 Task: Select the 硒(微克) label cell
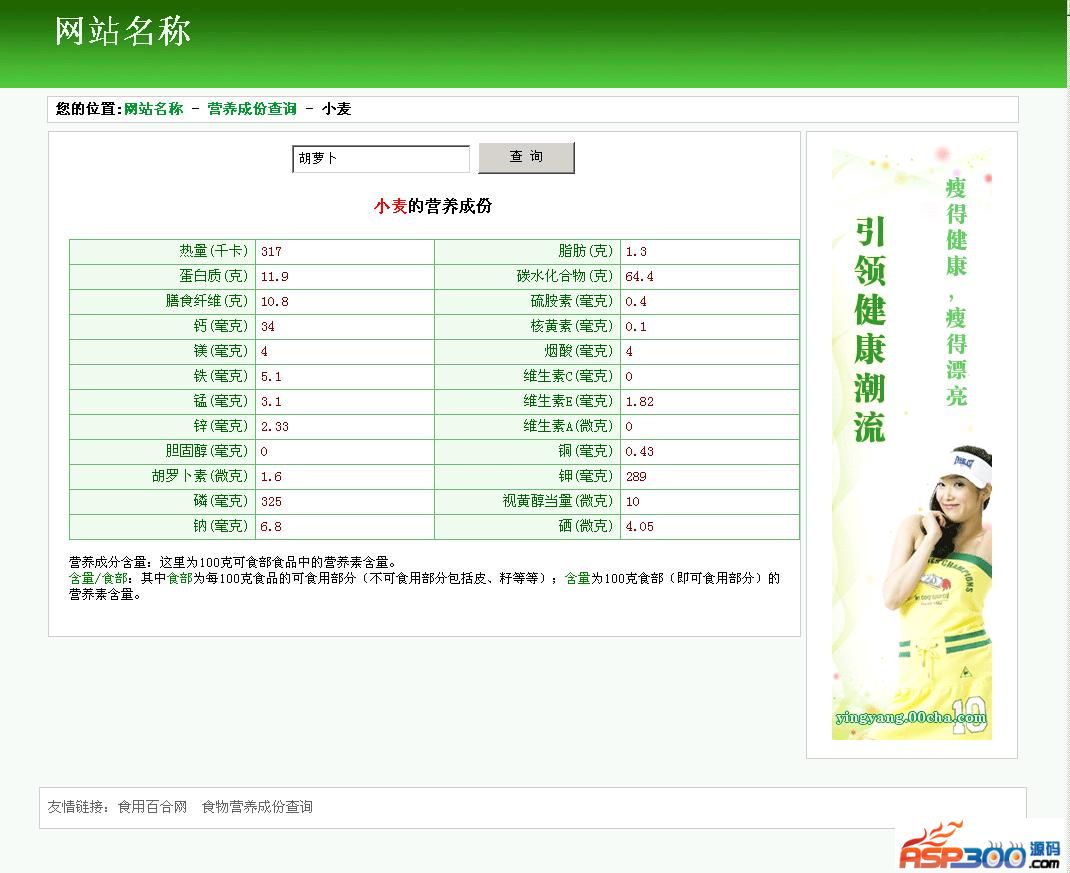(527, 526)
